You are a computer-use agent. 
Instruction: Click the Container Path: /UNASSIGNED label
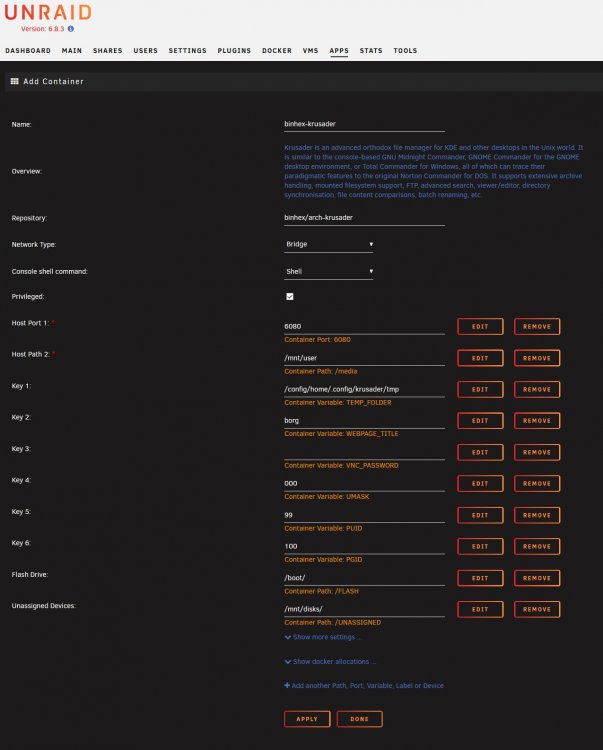point(333,622)
